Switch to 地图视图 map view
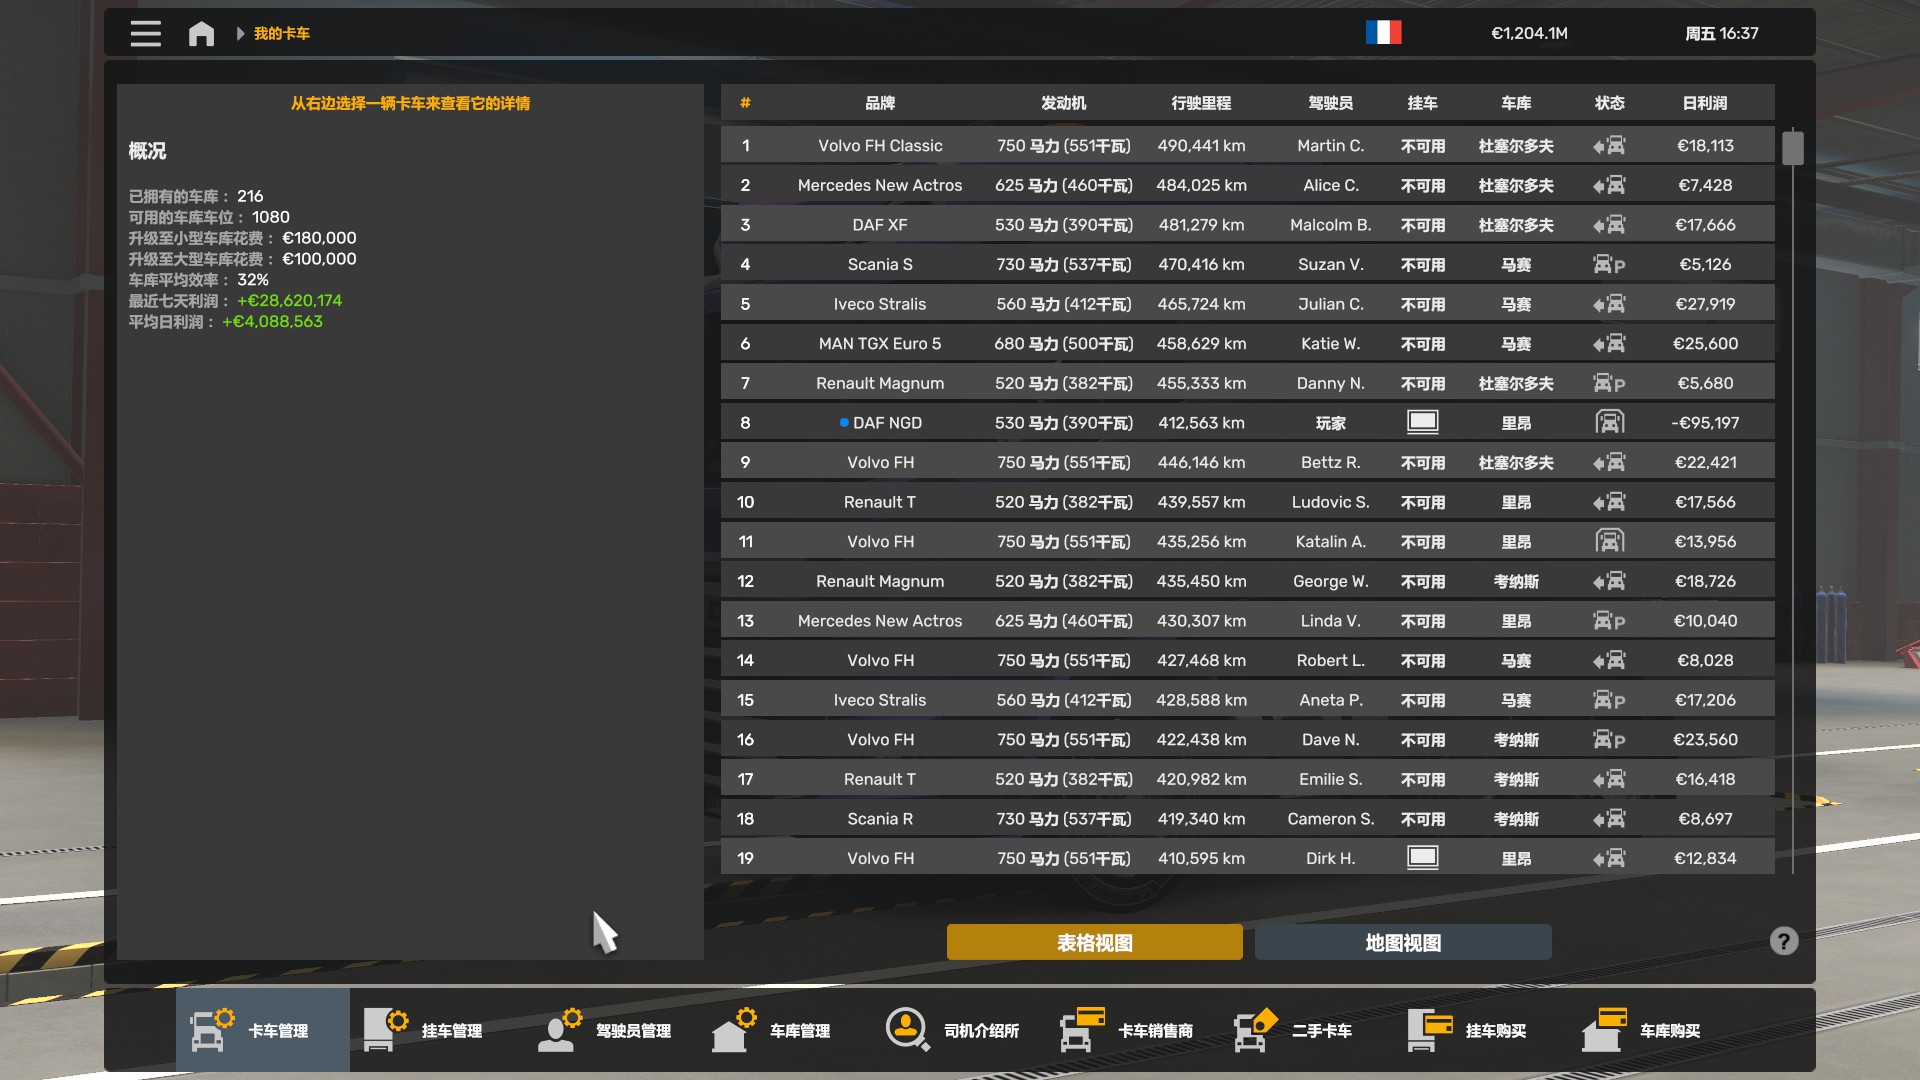The height and width of the screenshot is (1080, 1920). coord(1402,942)
